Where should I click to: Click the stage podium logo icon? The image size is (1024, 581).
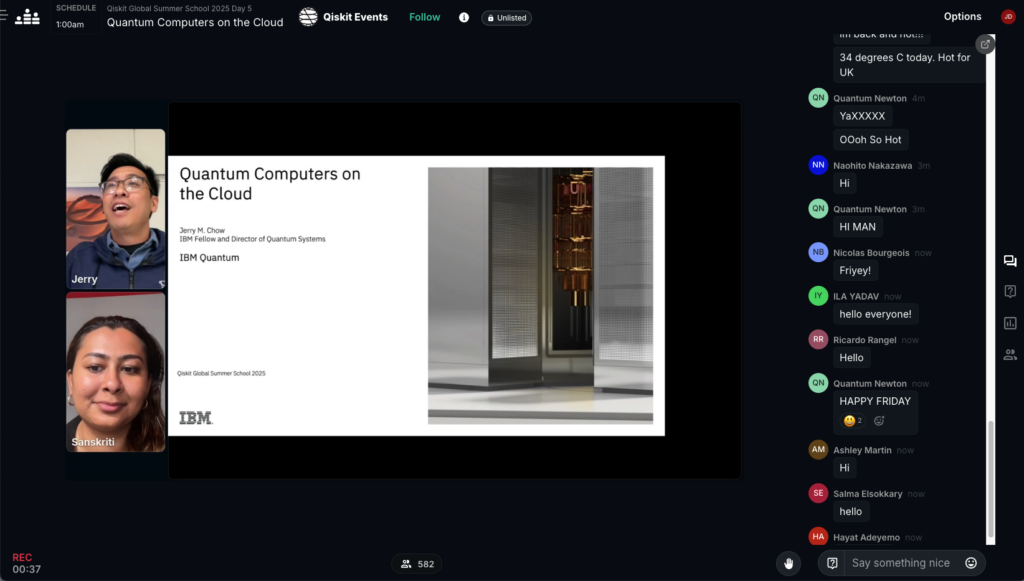[27, 16]
